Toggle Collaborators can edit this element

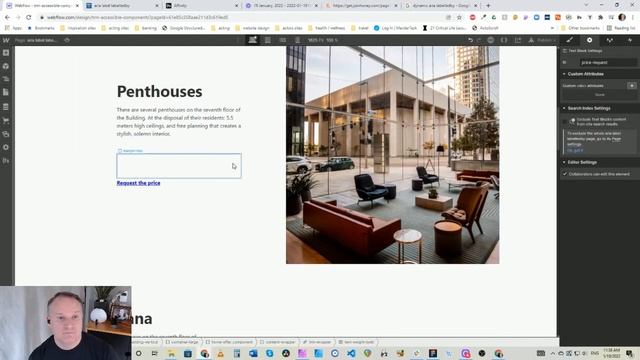pyautogui.click(x=565, y=174)
